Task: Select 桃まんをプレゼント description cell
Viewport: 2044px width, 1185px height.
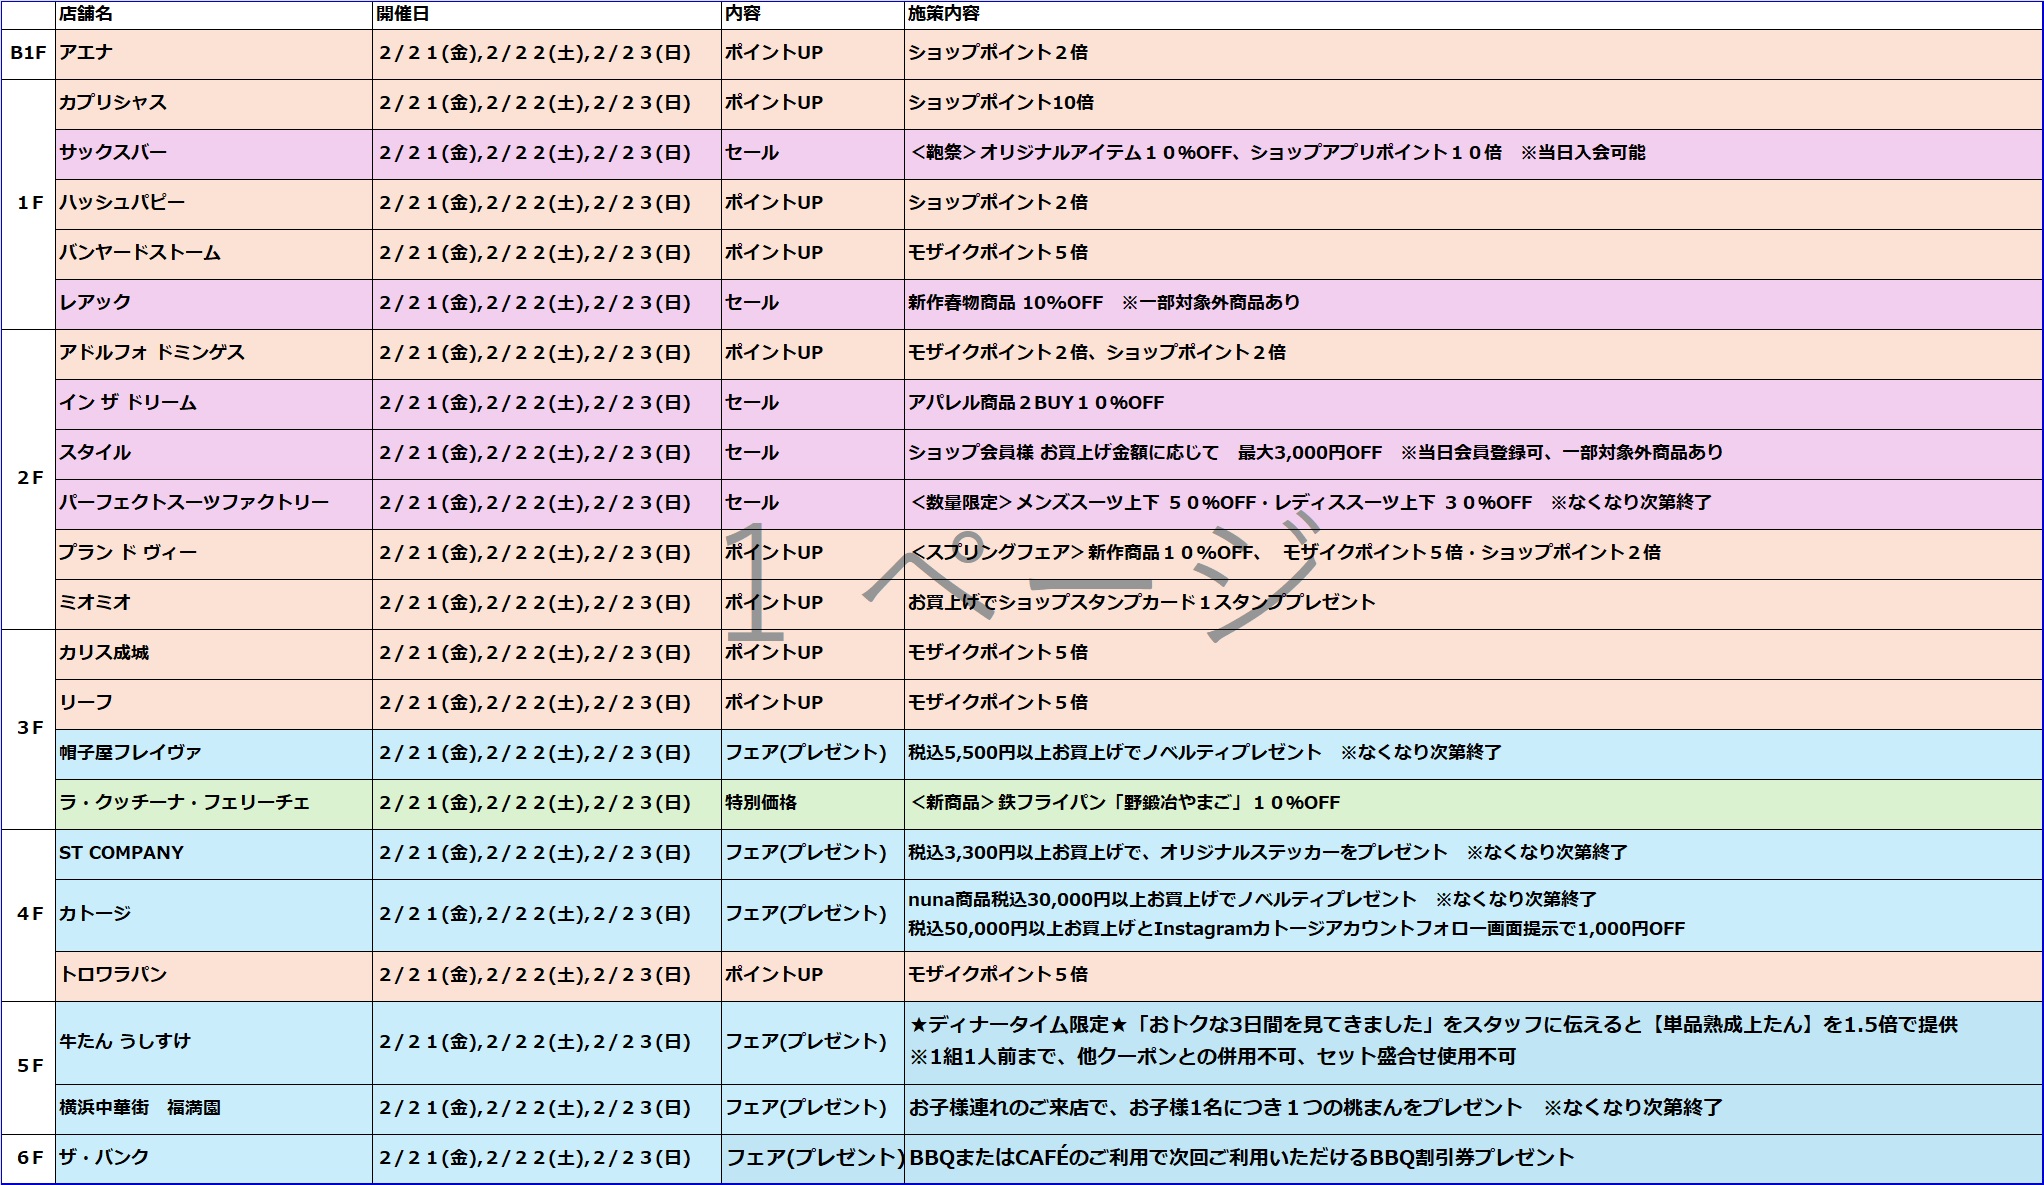Action: [x=1473, y=1109]
